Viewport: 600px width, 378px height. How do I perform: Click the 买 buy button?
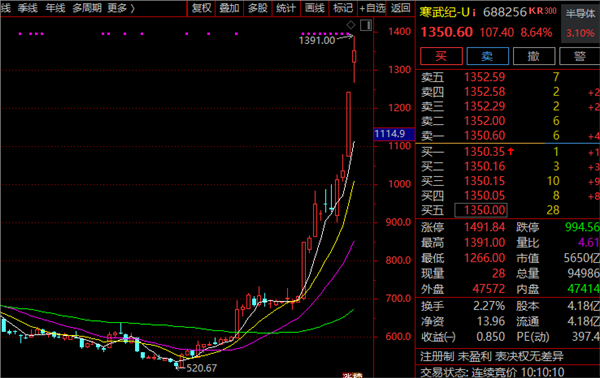pos(441,56)
